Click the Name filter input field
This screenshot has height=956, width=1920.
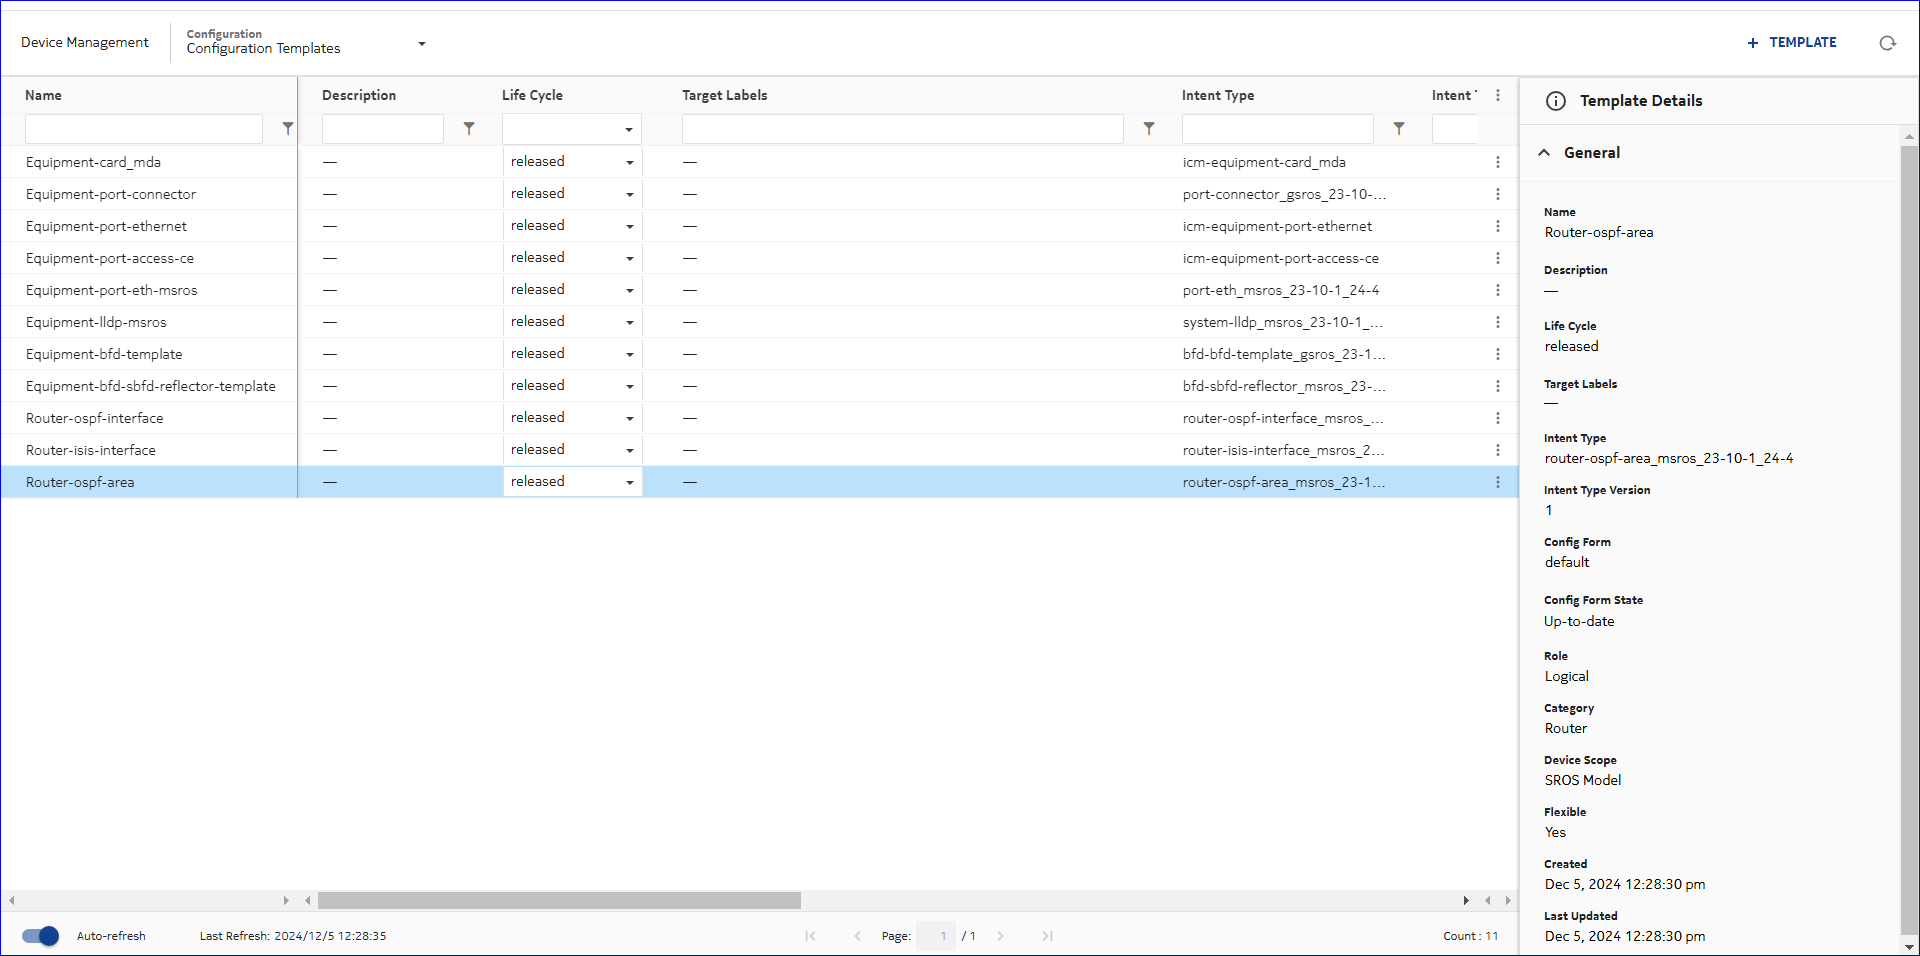click(144, 129)
